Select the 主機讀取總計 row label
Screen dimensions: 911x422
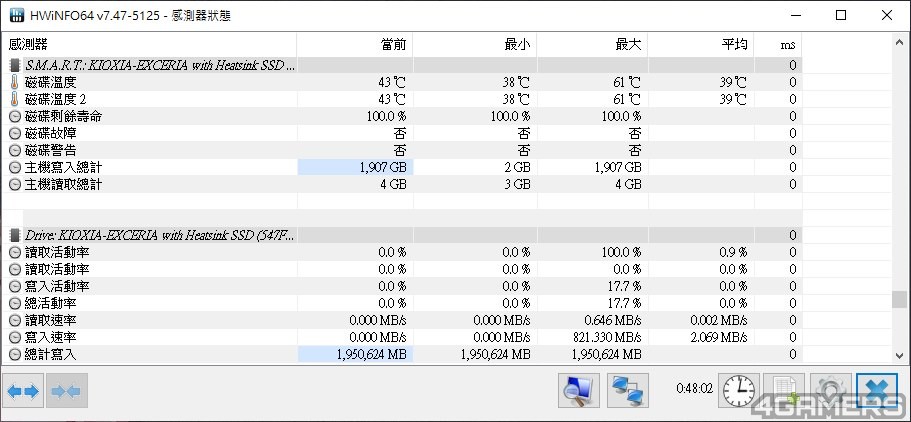[63, 184]
